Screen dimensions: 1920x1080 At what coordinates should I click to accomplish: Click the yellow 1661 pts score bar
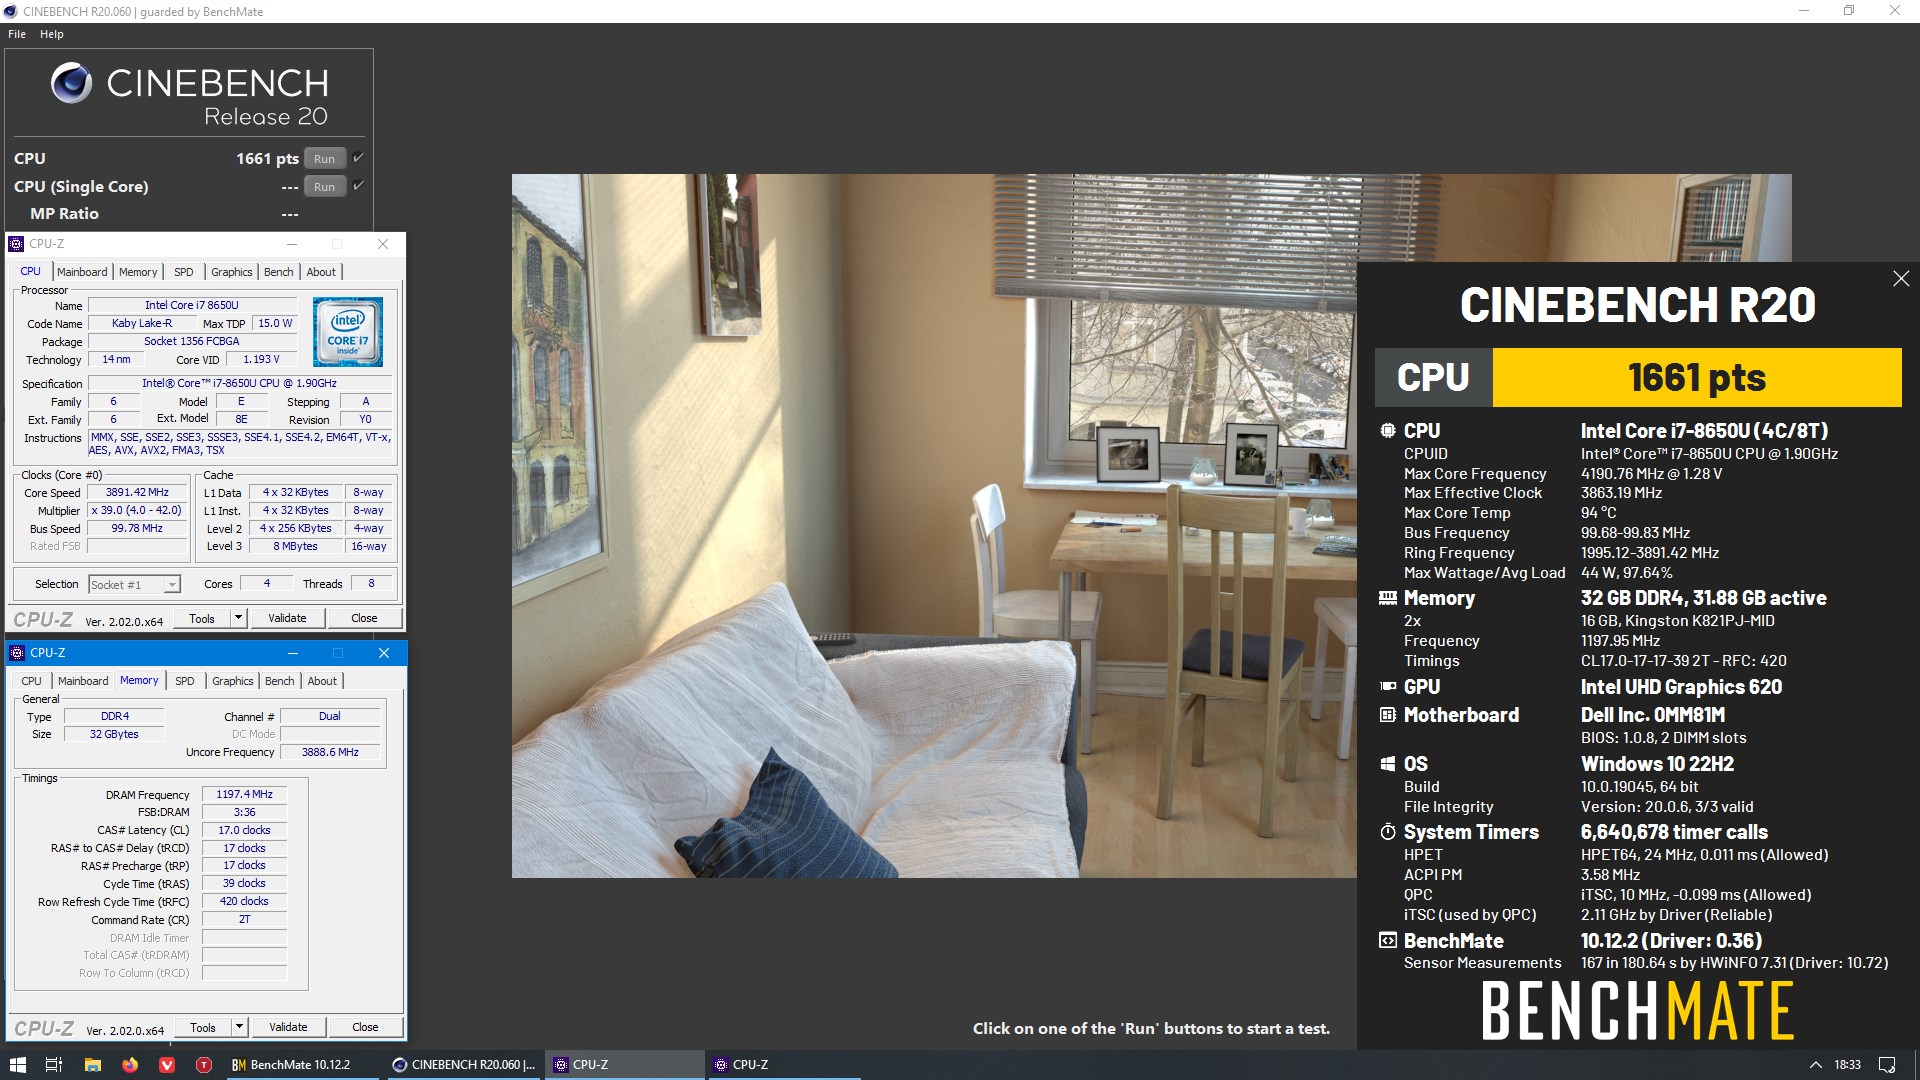[1696, 377]
